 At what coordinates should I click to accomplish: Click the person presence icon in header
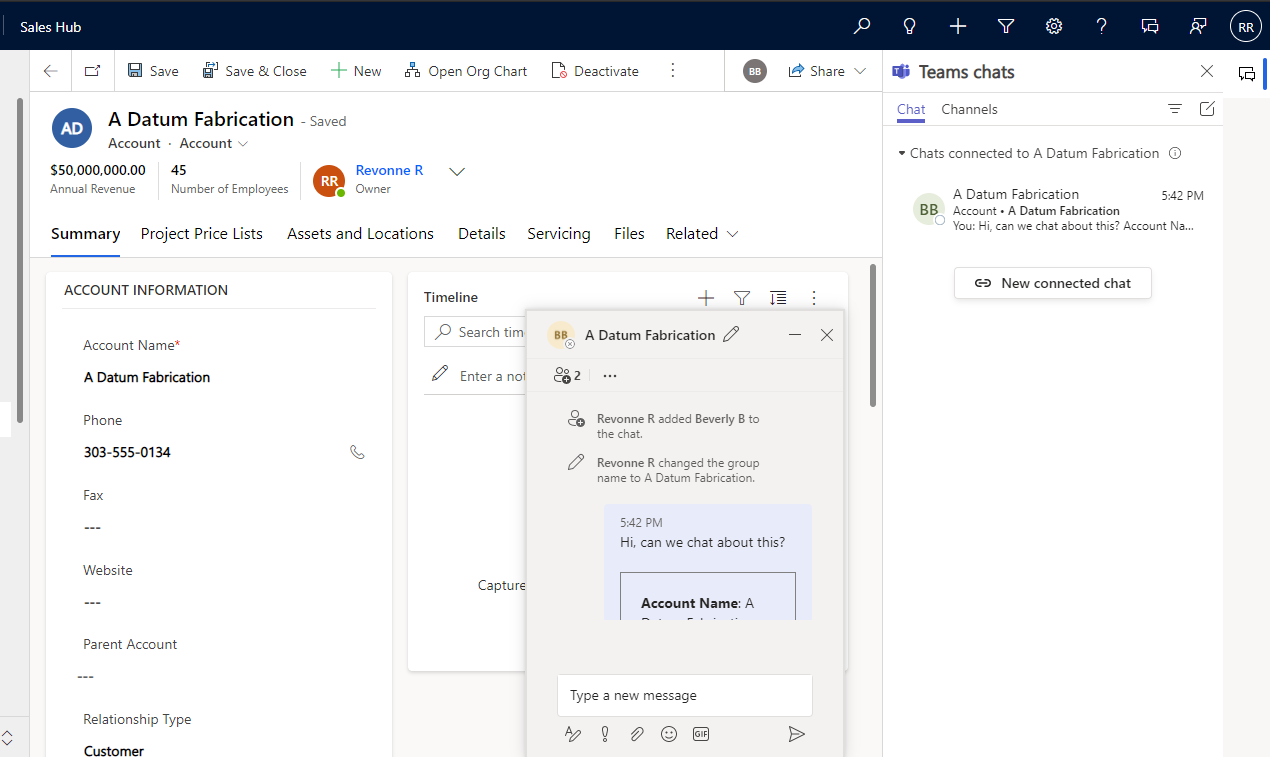[x=1198, y=27]
